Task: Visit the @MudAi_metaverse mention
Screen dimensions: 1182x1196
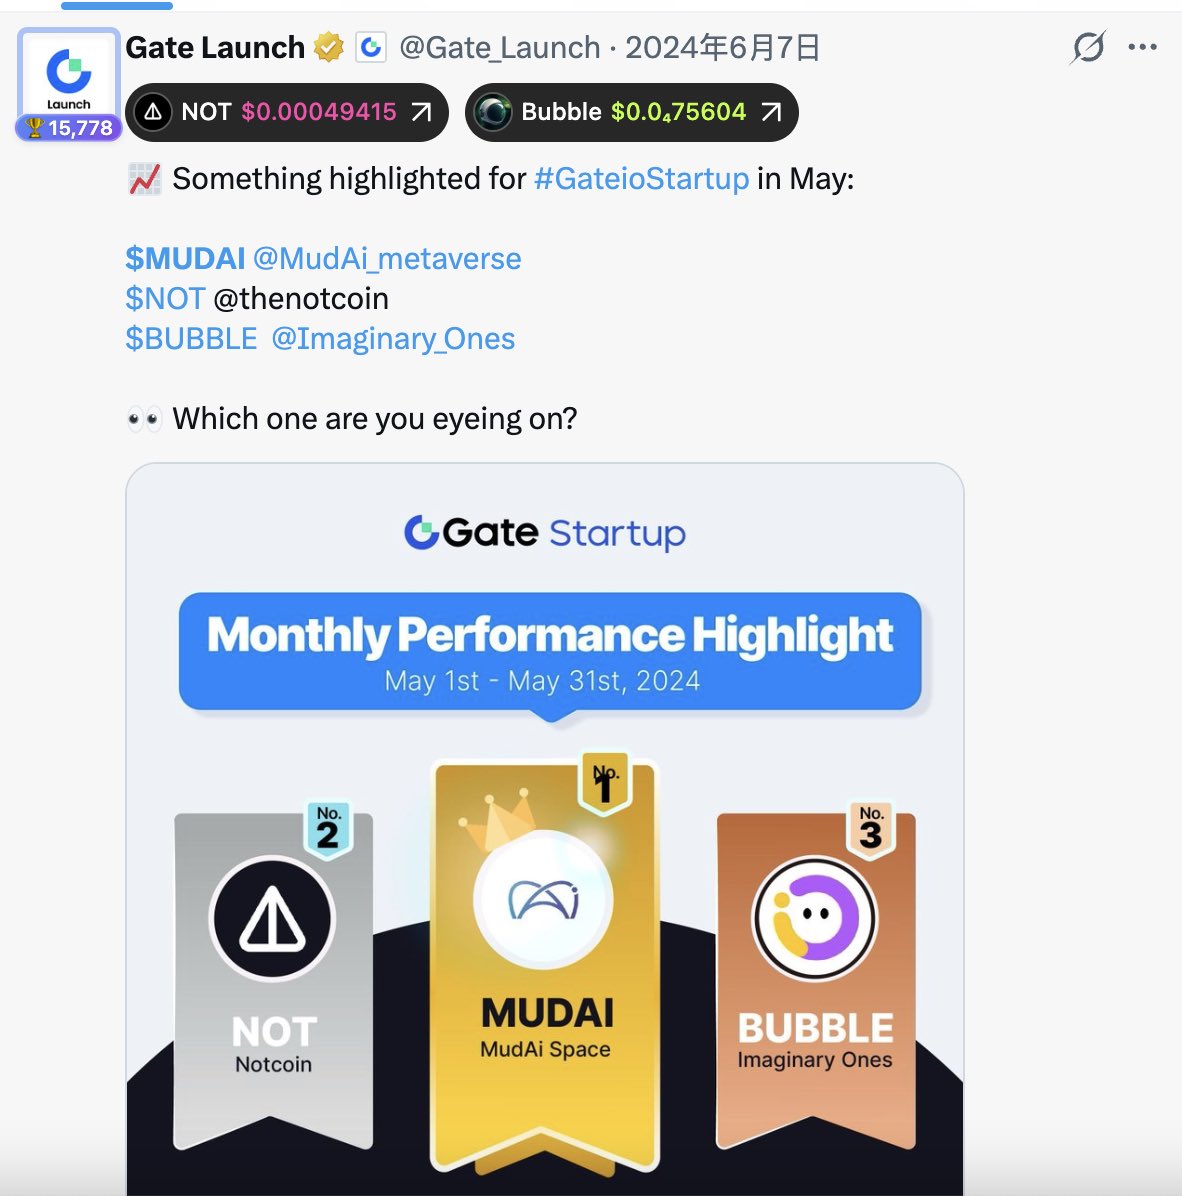Action: [387, 259]
